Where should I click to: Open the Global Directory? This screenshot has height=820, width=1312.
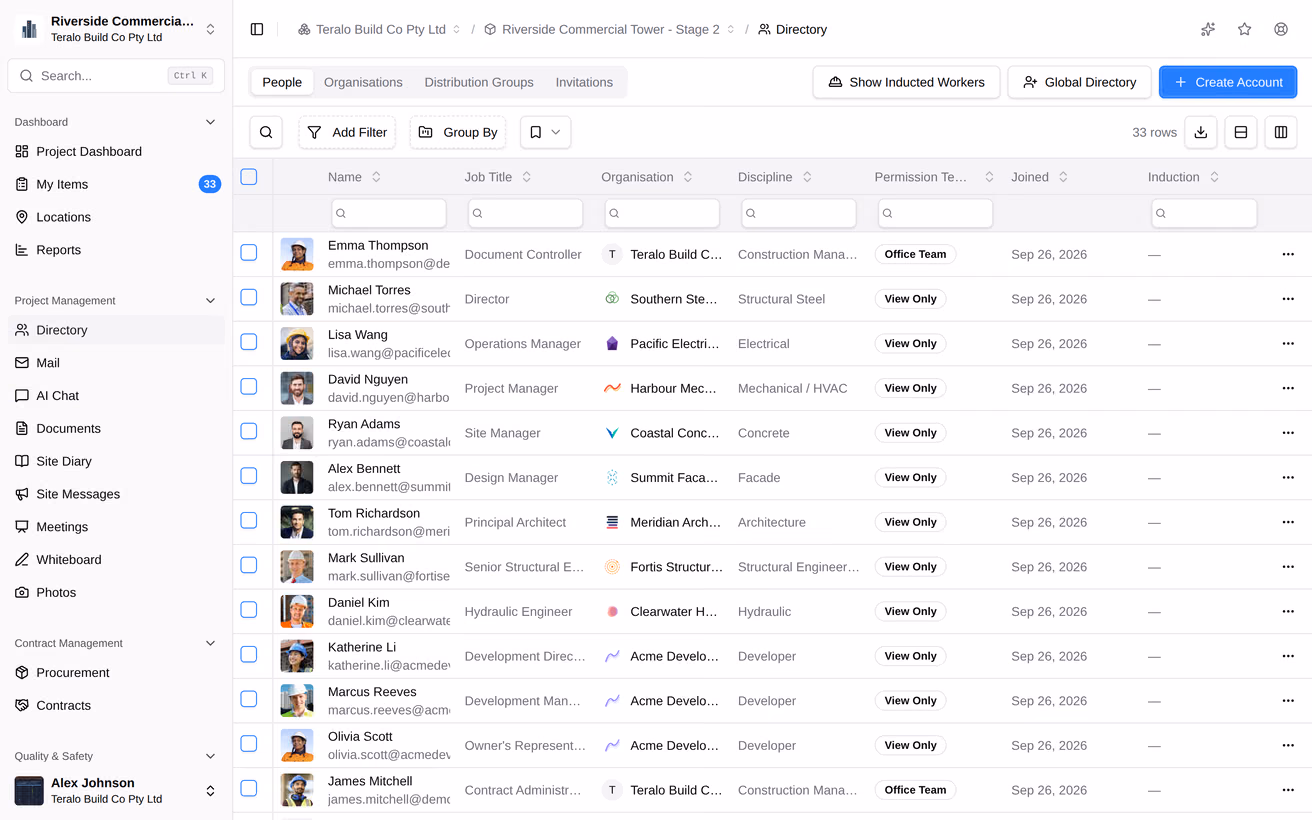click(1079, 82)
